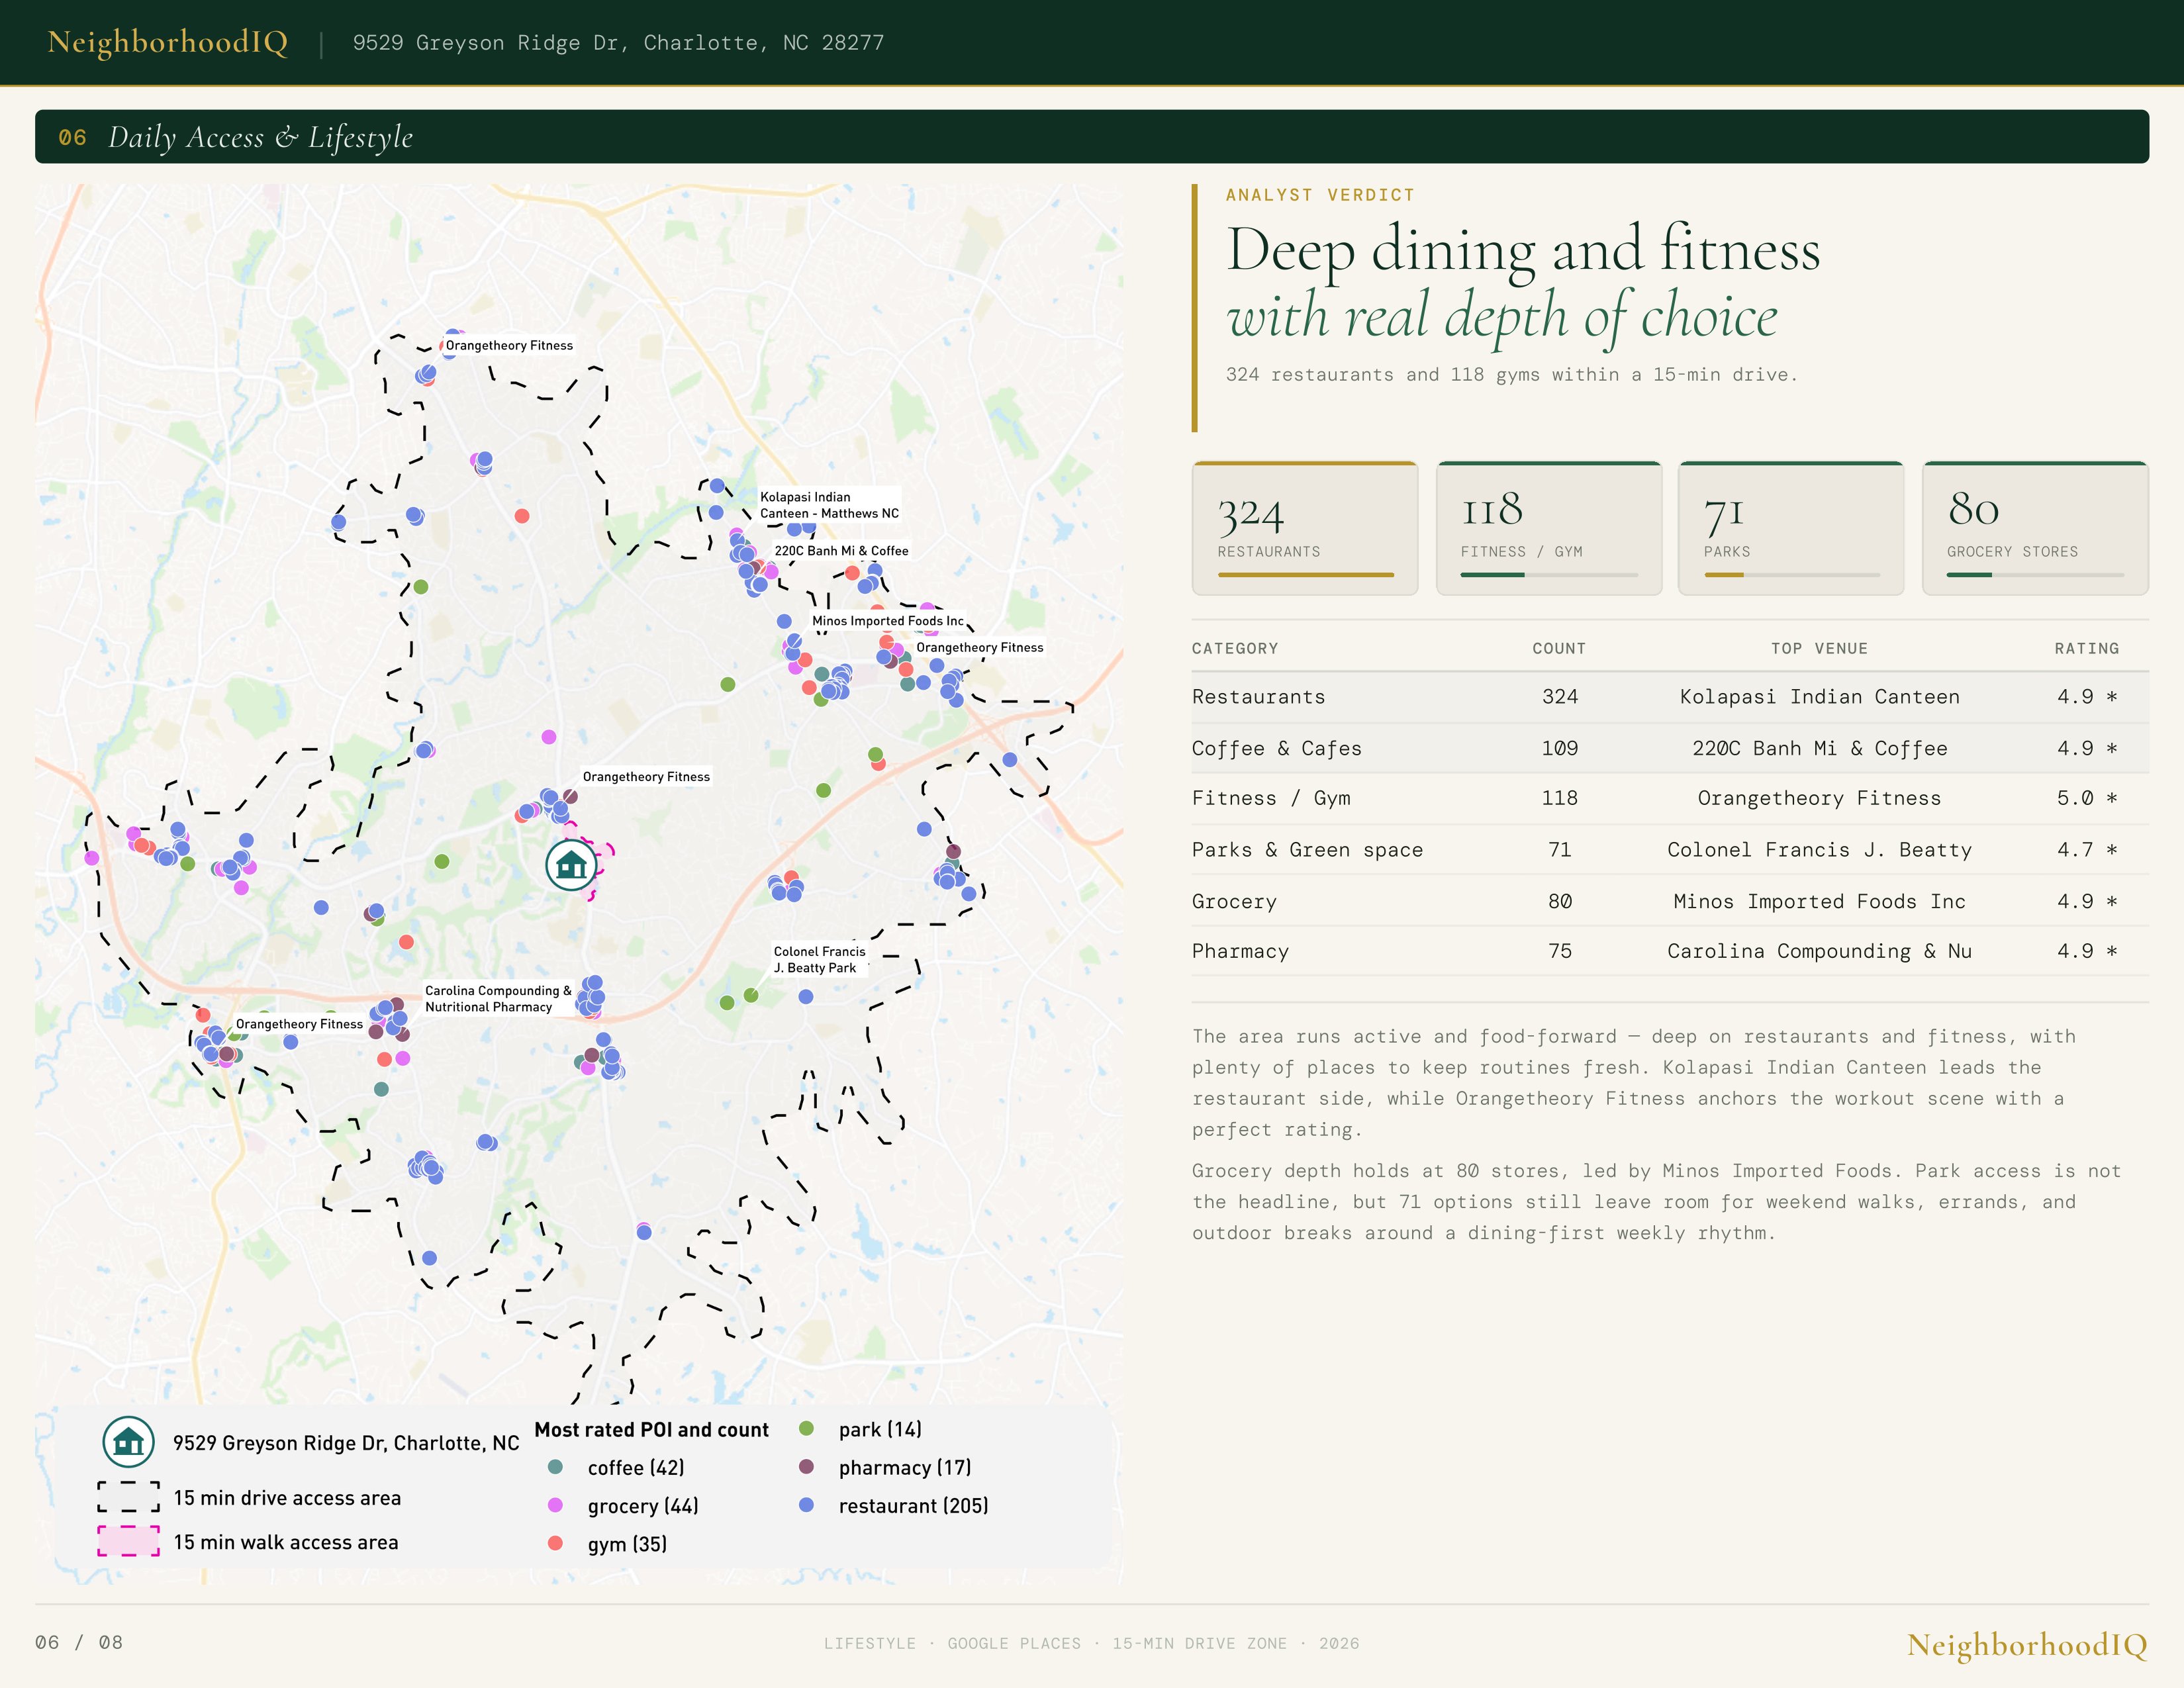
Task: Click 220C Banh Mi & Coffee in the table
Action: [x=1819, y=749]
